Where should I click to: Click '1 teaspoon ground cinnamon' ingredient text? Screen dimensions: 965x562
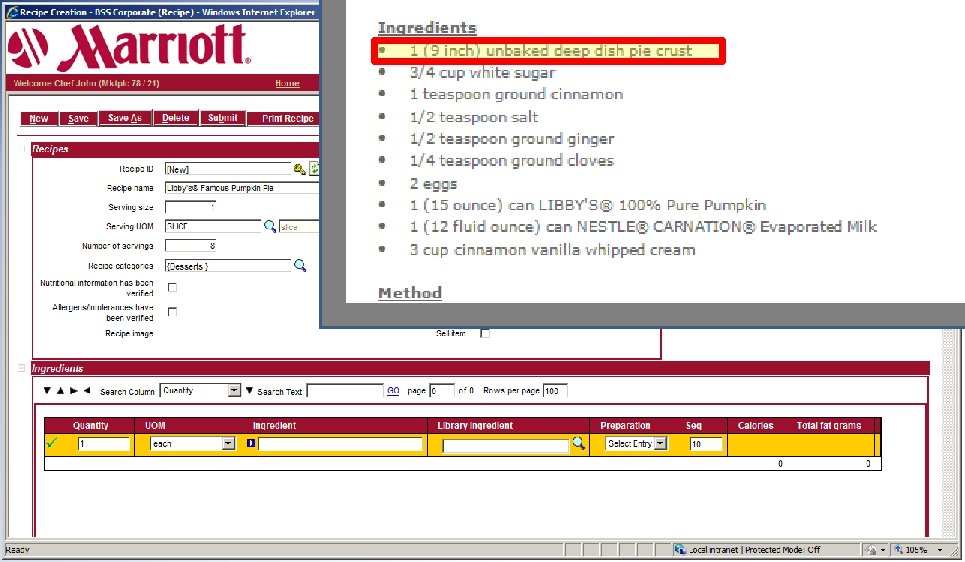pos(516,94)
